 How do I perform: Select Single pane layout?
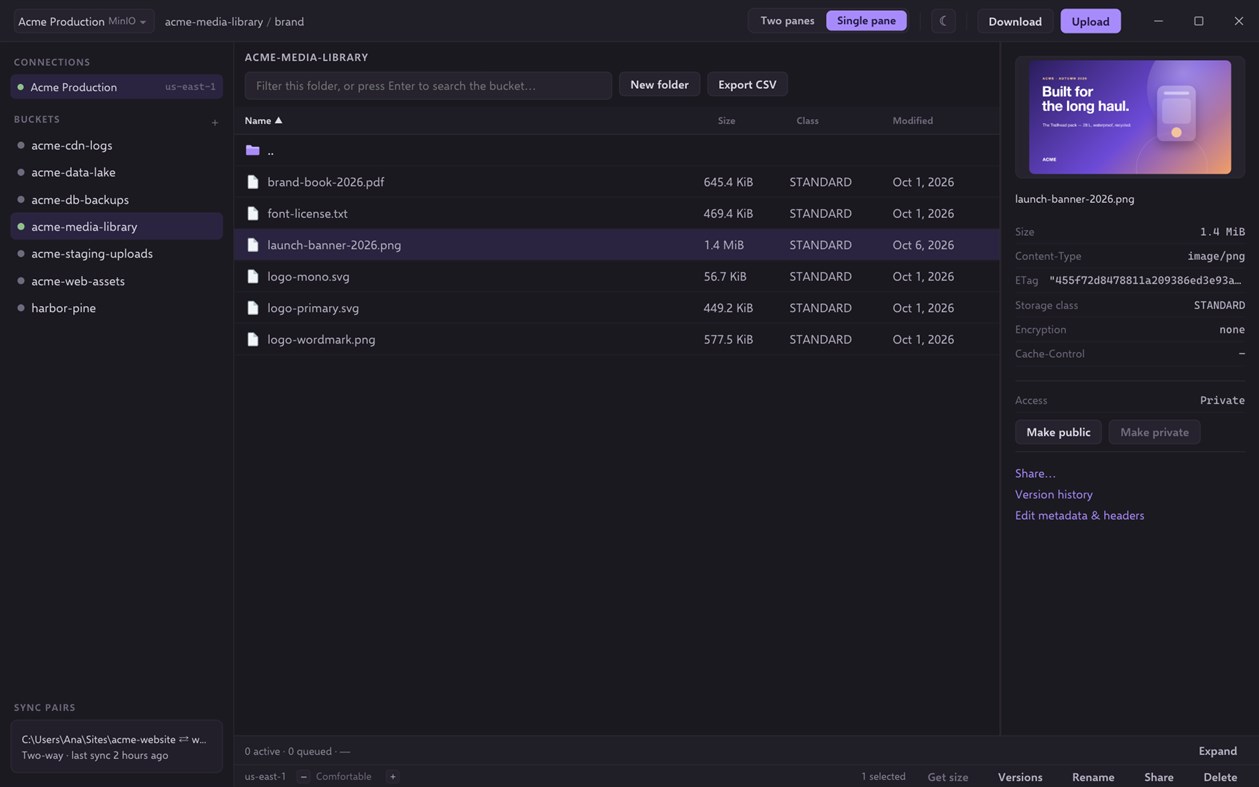coord(866,21)
